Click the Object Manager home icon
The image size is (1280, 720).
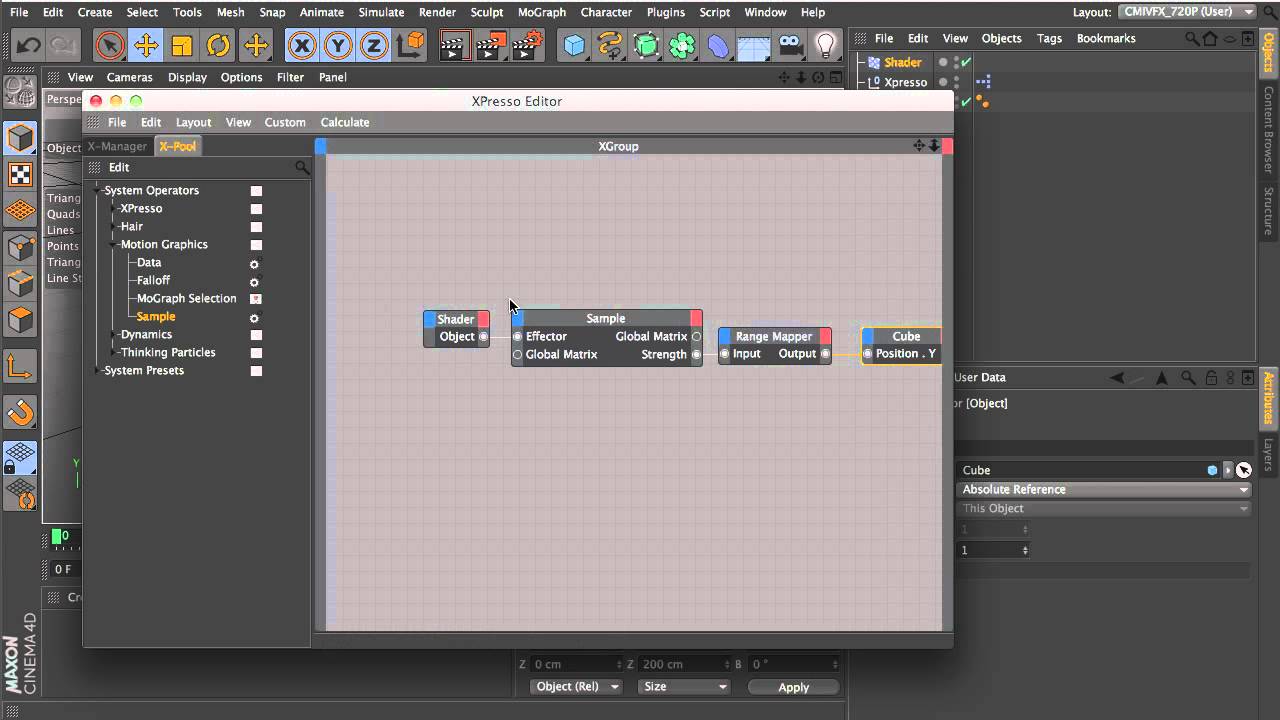1209,38
